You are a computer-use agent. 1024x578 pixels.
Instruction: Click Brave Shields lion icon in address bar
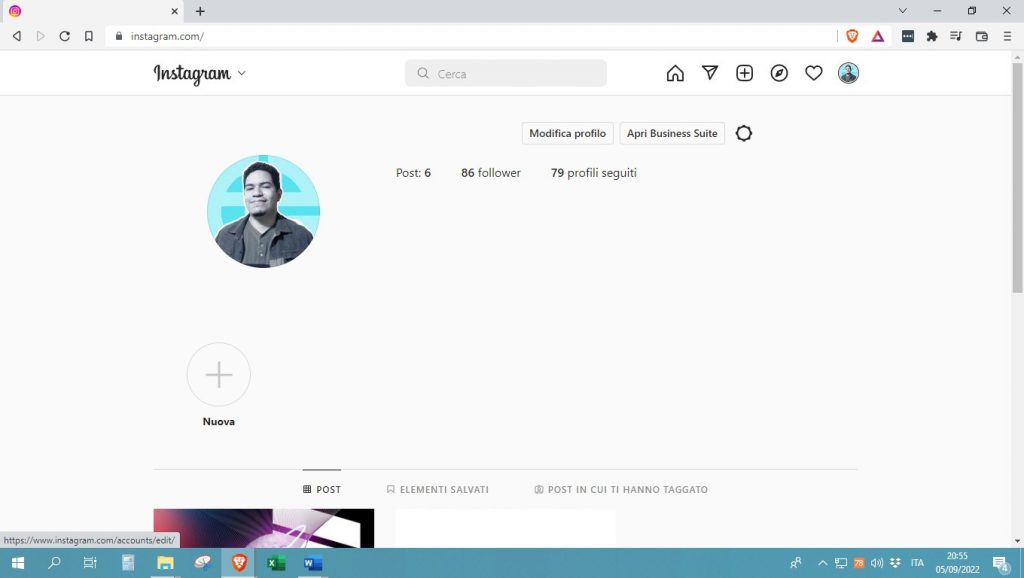(852, 36)
